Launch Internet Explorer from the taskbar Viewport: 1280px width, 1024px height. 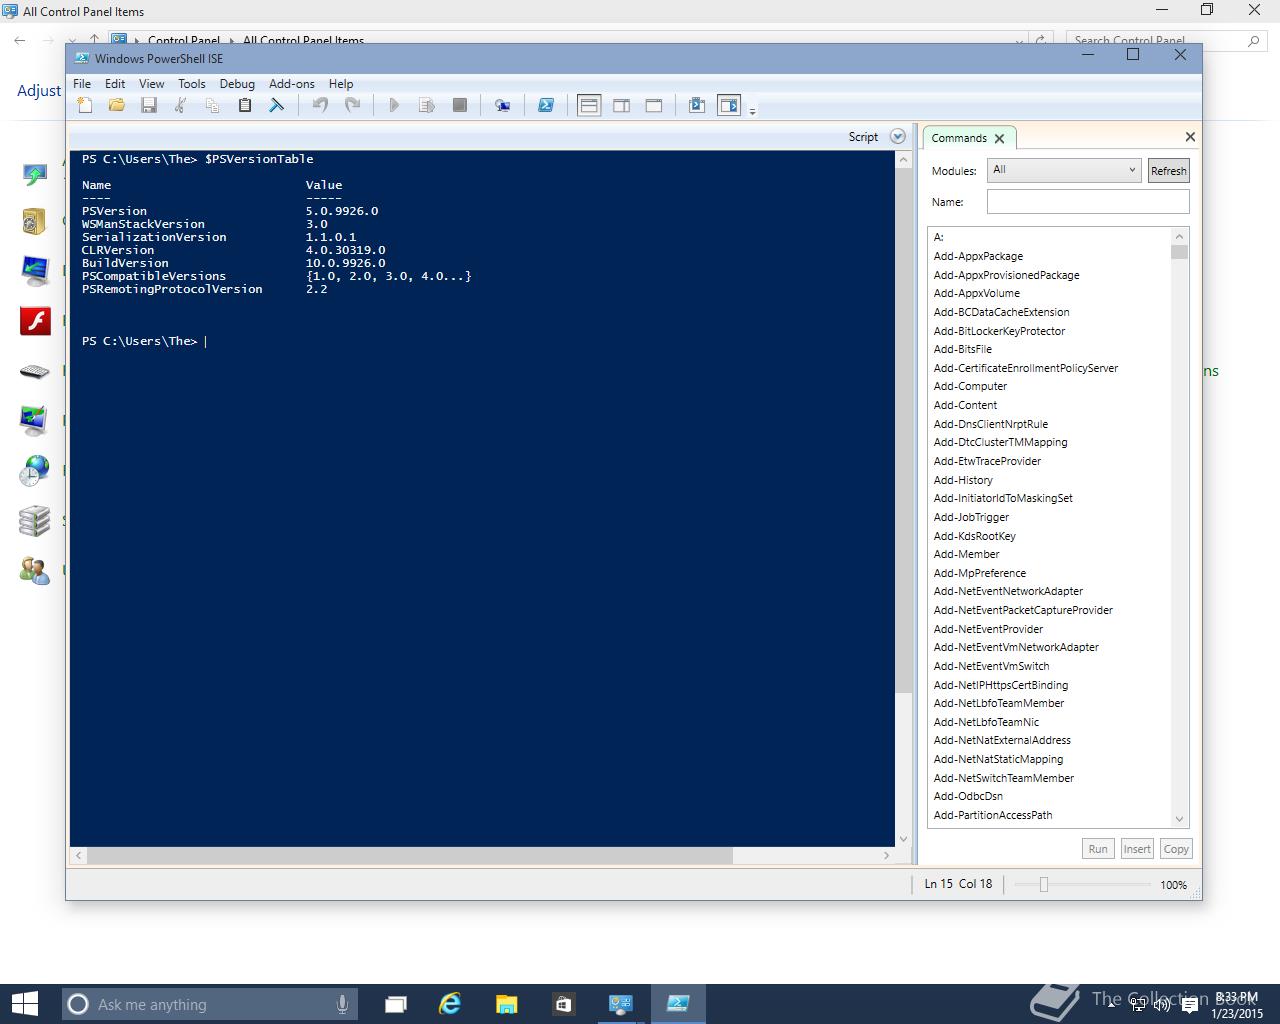[451, 1004]
